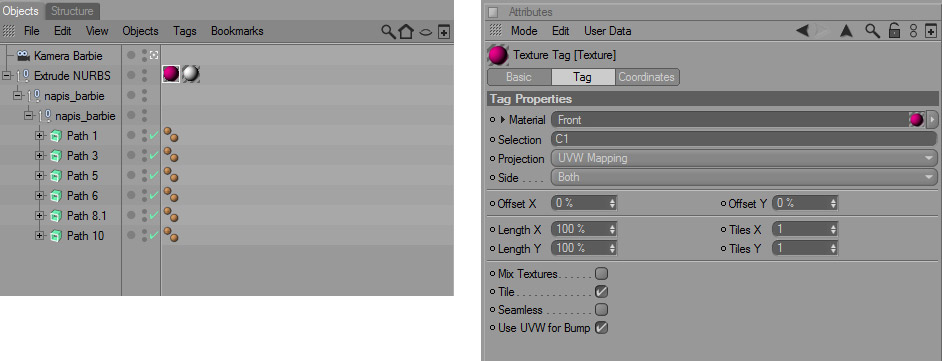
Task: Click the tag icon next to Path 1
Action: tap(171, 135)
